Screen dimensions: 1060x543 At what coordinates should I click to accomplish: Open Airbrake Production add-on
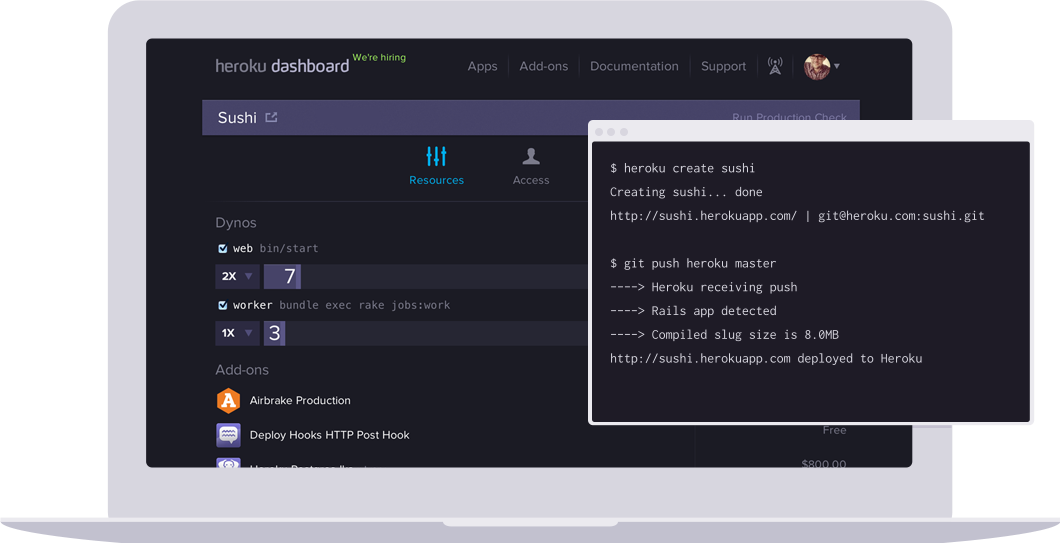pos(300,400)
